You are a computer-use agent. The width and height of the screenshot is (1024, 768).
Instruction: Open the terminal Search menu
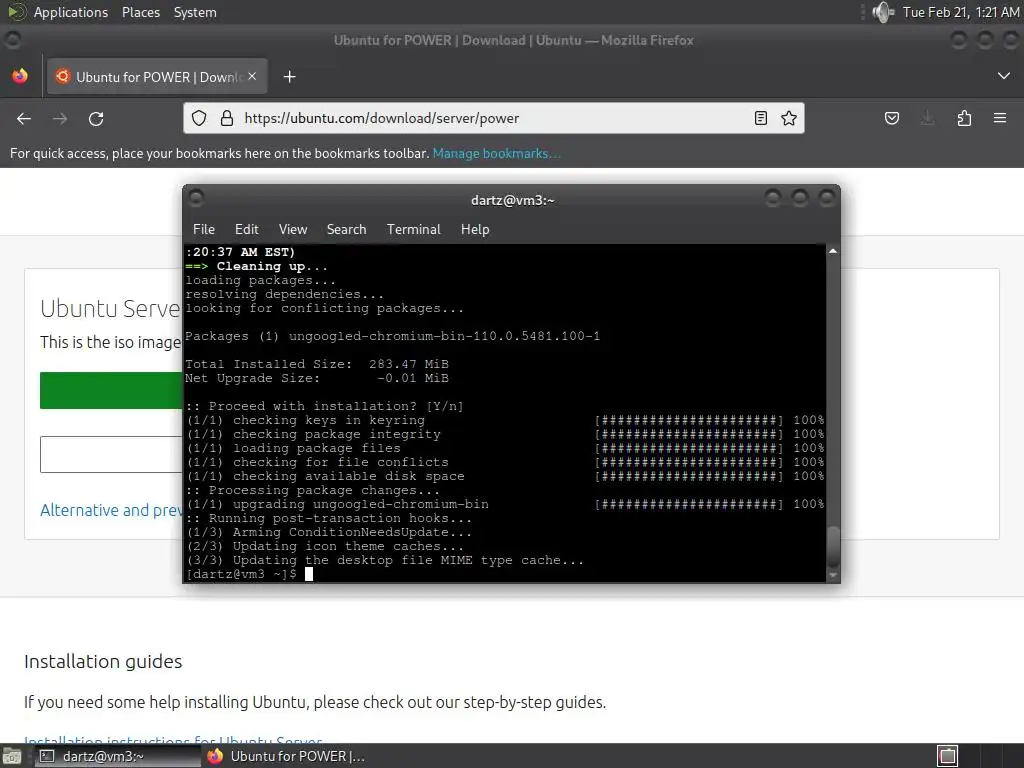point(346,229)
